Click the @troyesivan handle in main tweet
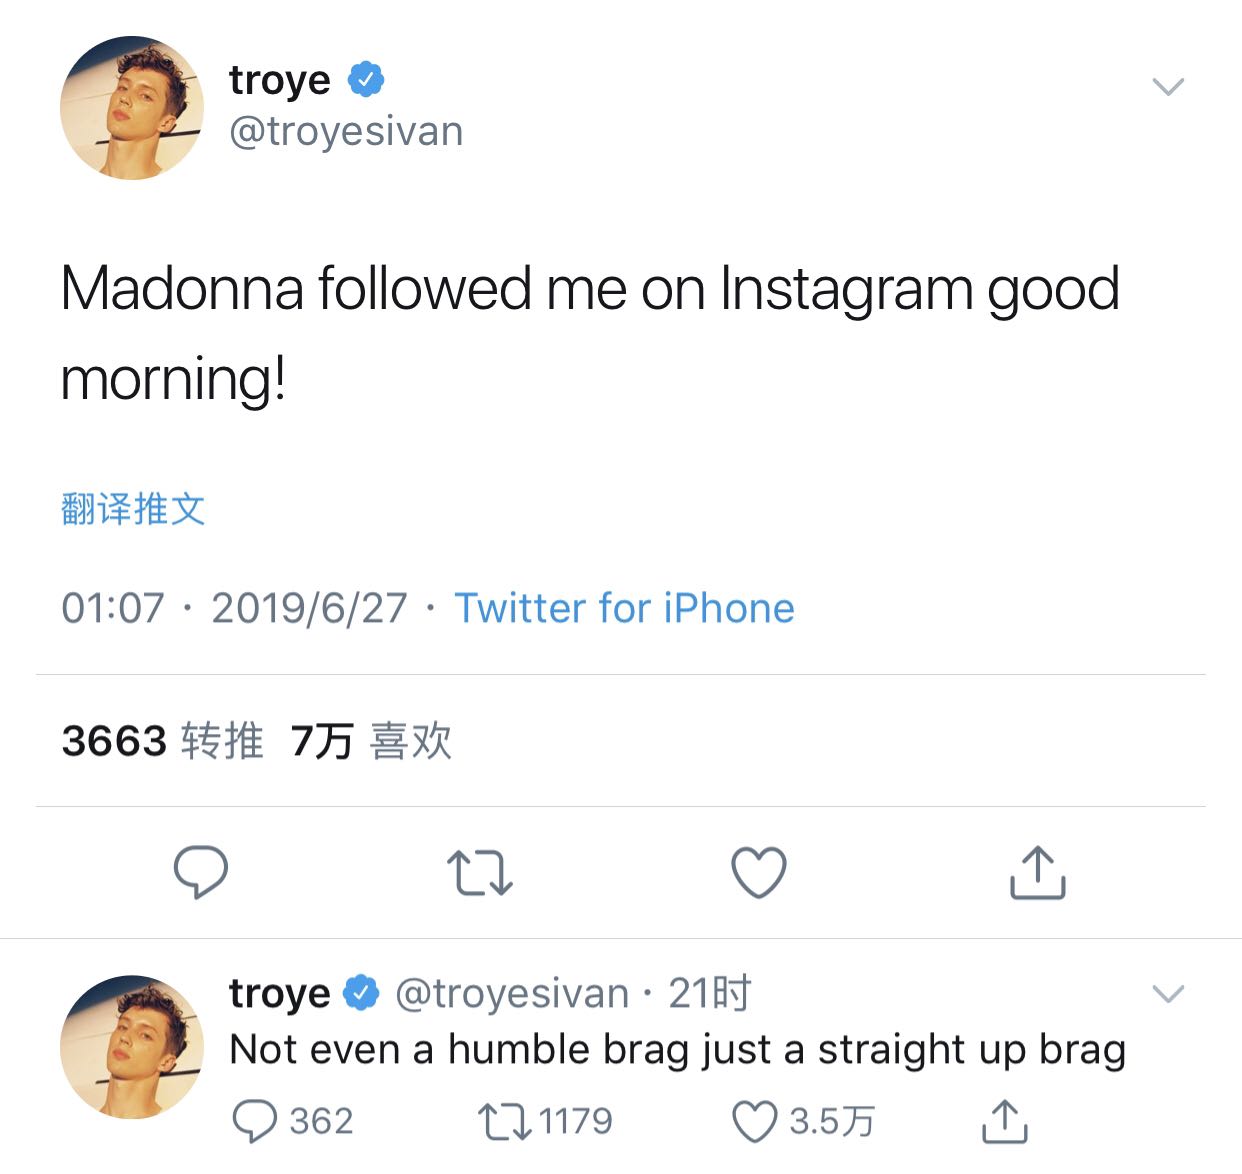Viewport: 1242px width, 1174px height. click(x=346, y=132)
